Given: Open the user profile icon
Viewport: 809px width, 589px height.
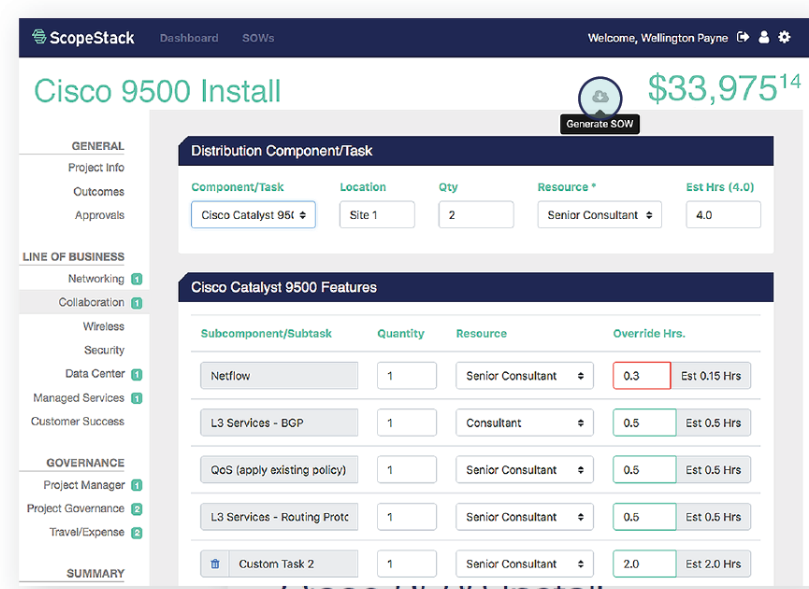Looking at the screenshot, I should pos(762,36).
